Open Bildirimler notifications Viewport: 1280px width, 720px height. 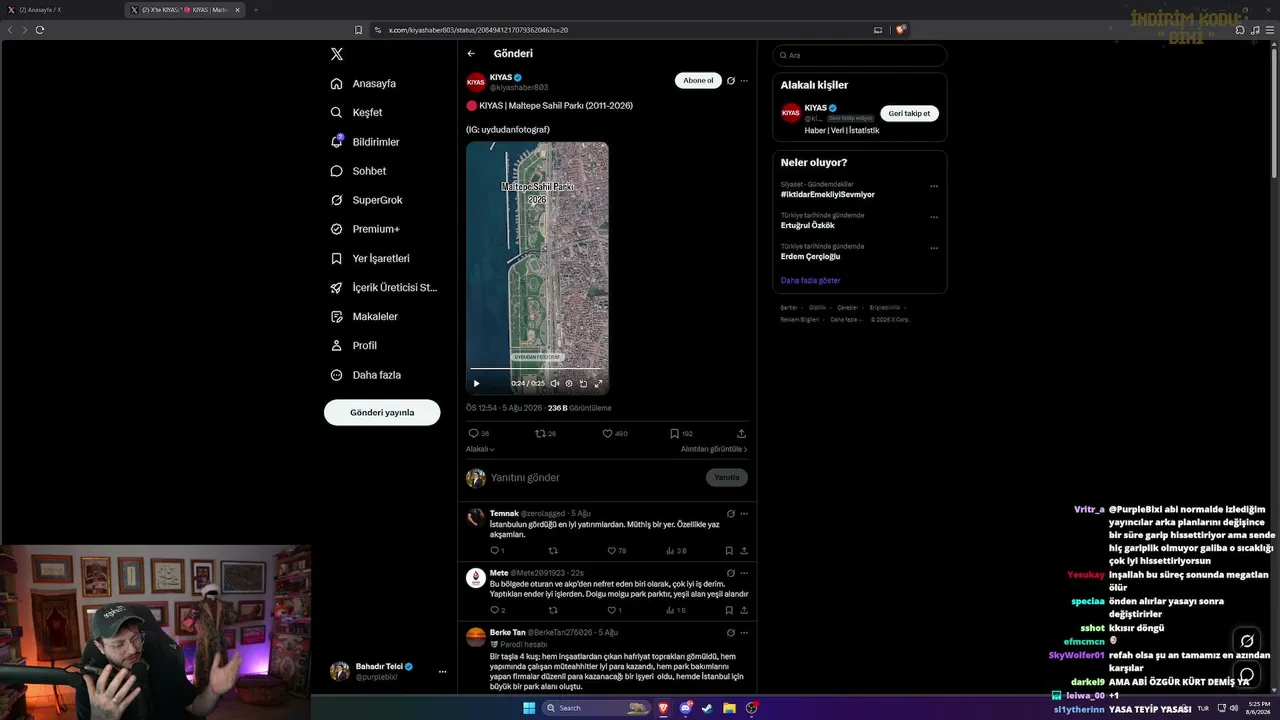point(365,142)
